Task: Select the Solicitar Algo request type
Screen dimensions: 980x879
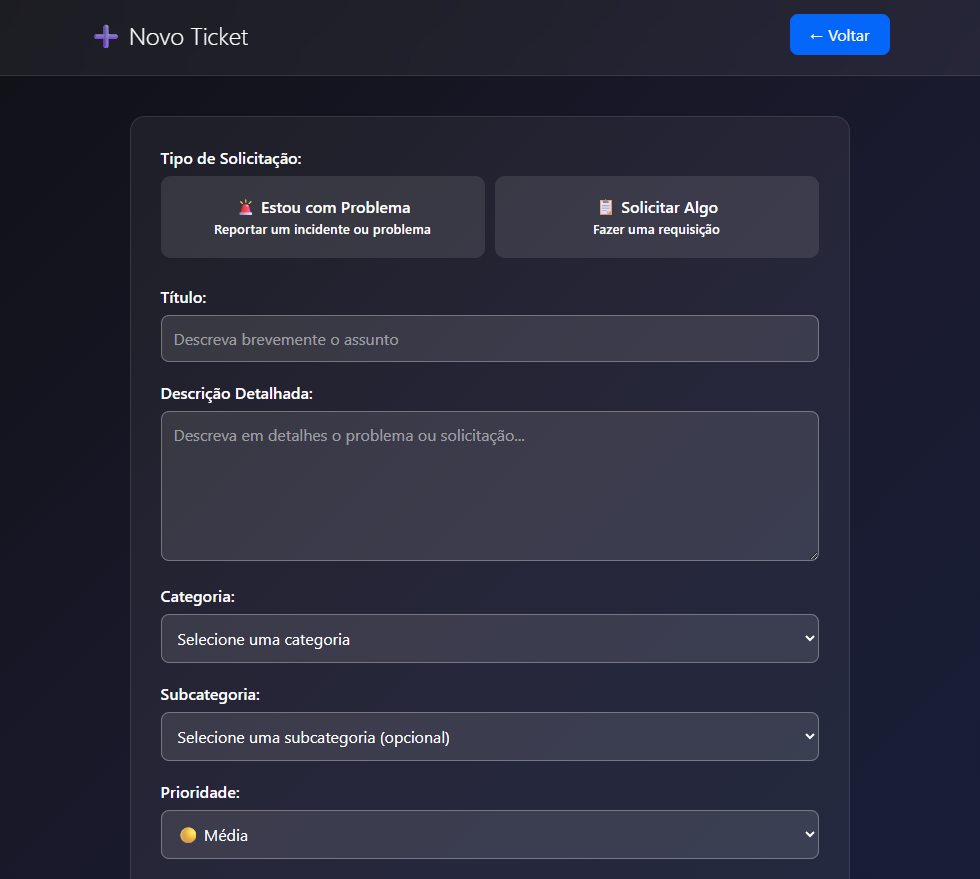Action: [656, 217]
